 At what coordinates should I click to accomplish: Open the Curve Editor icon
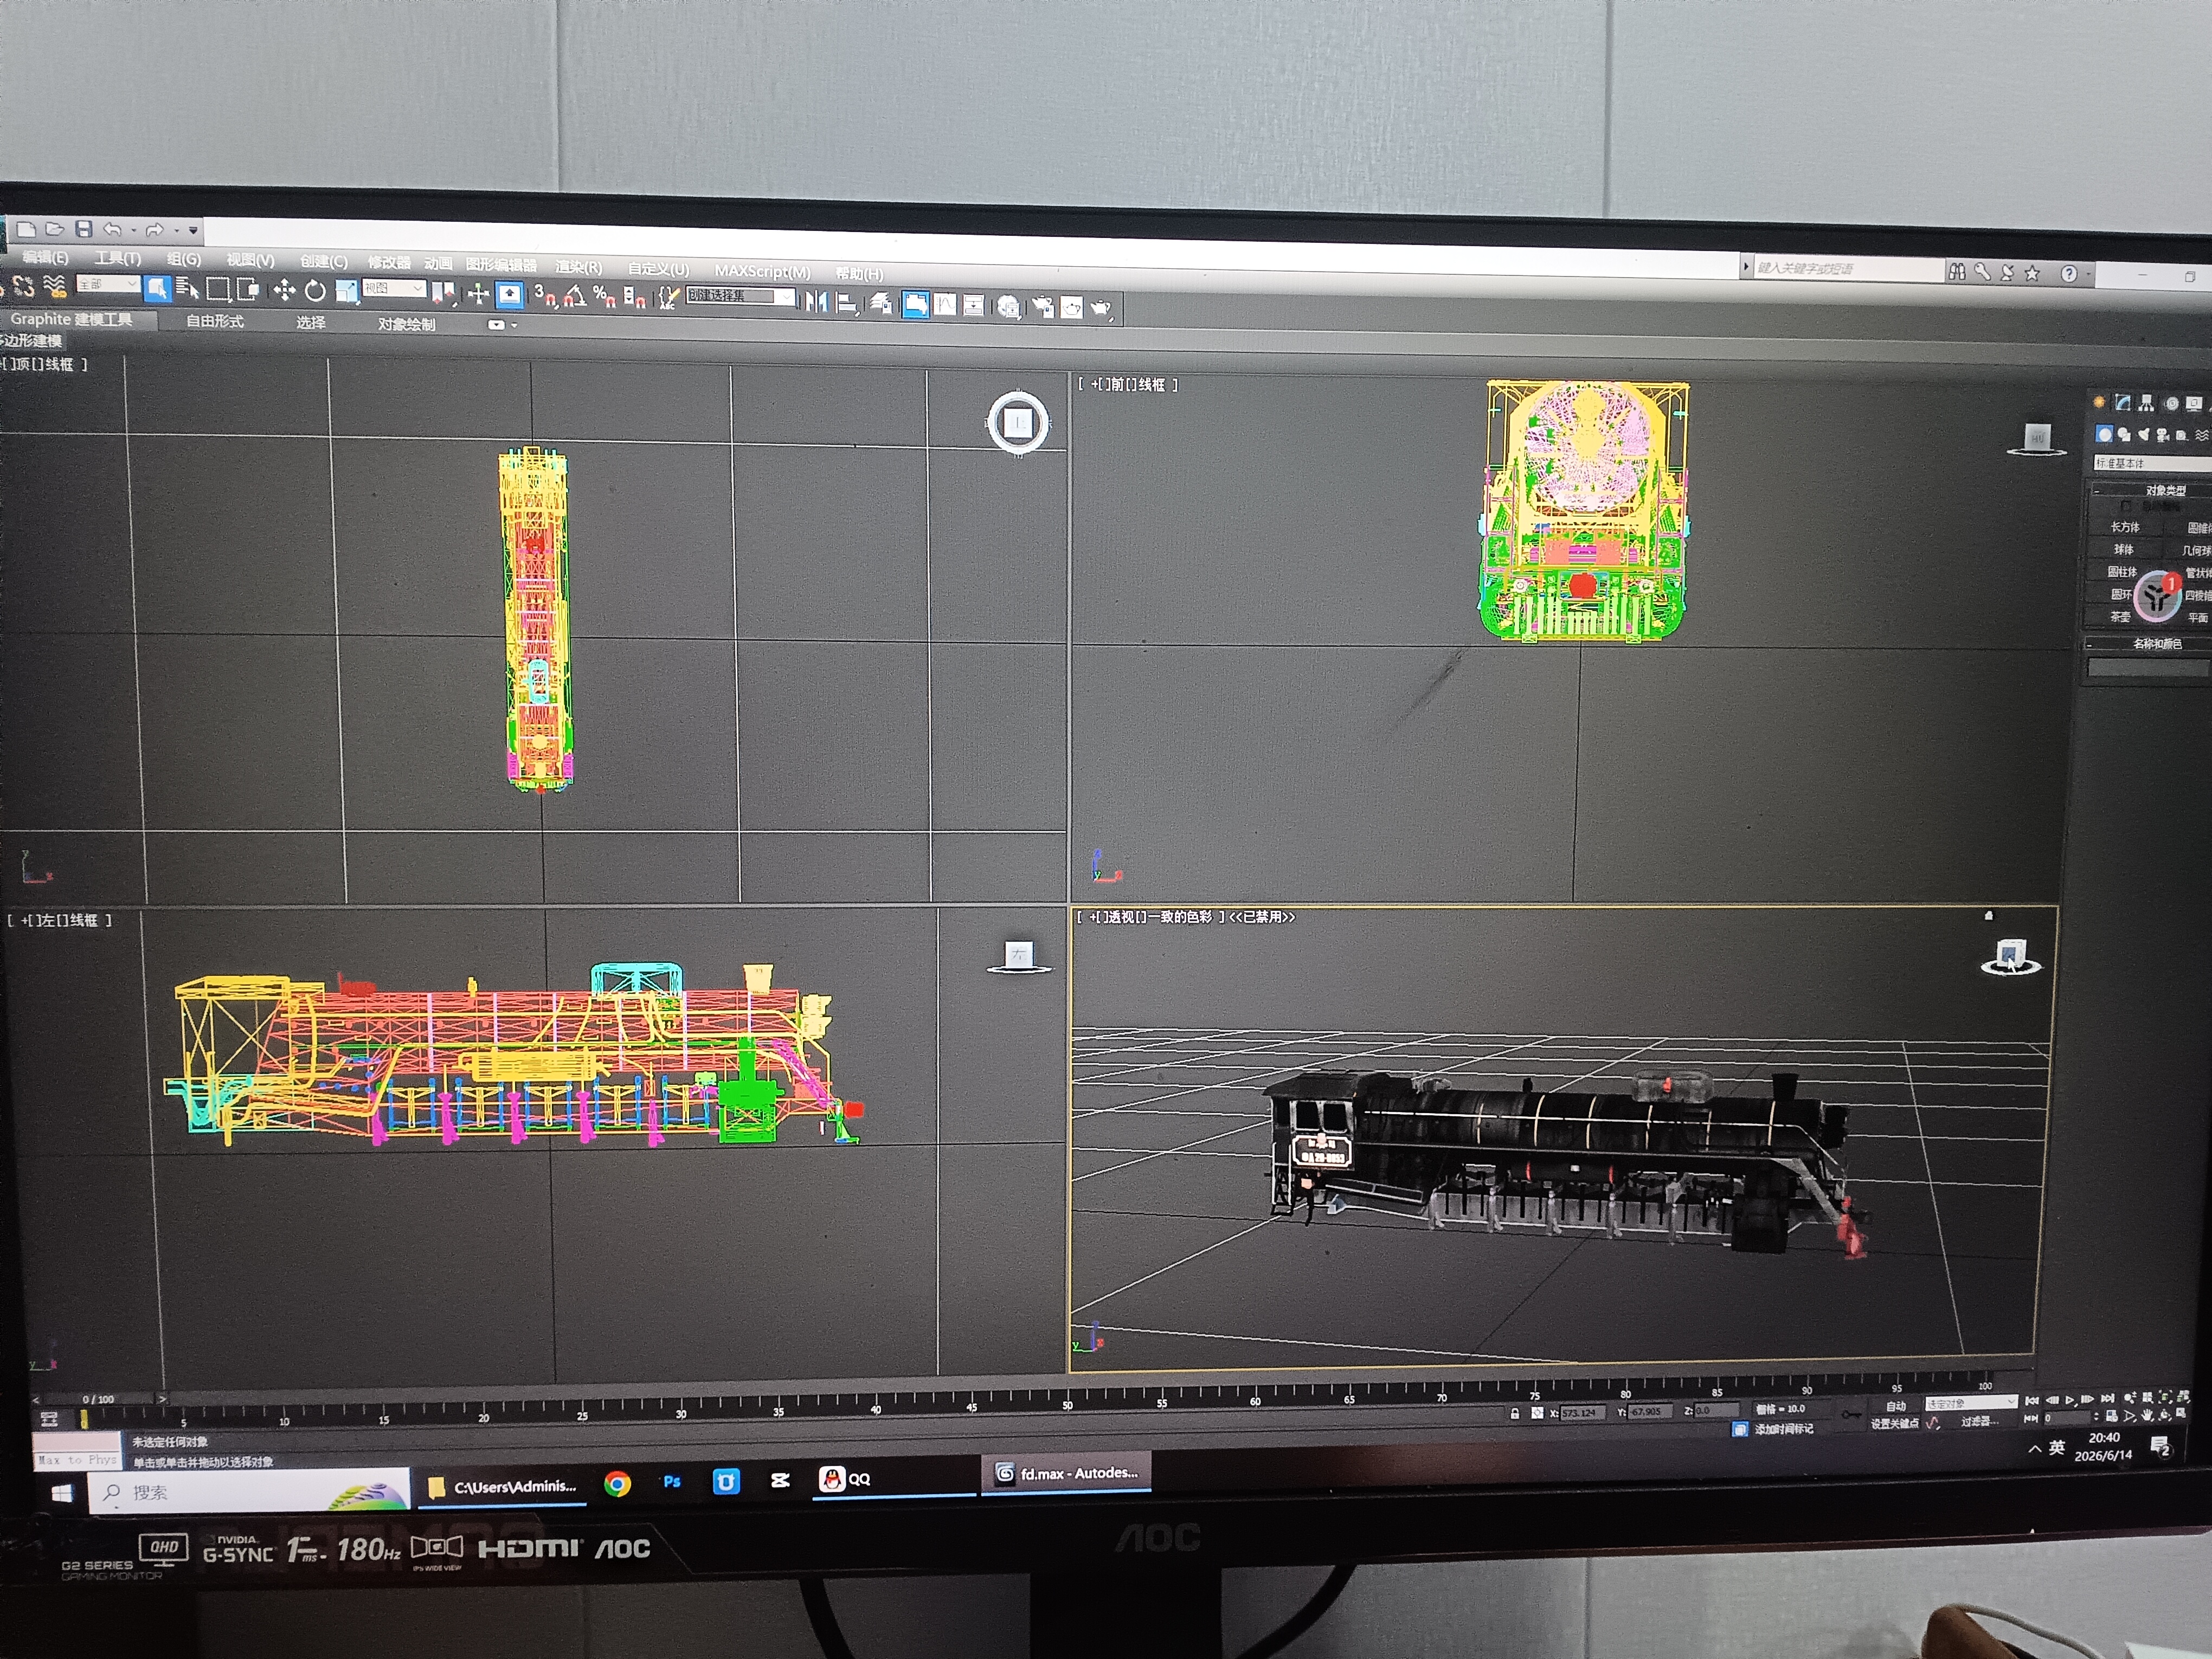tap(945, 304)
